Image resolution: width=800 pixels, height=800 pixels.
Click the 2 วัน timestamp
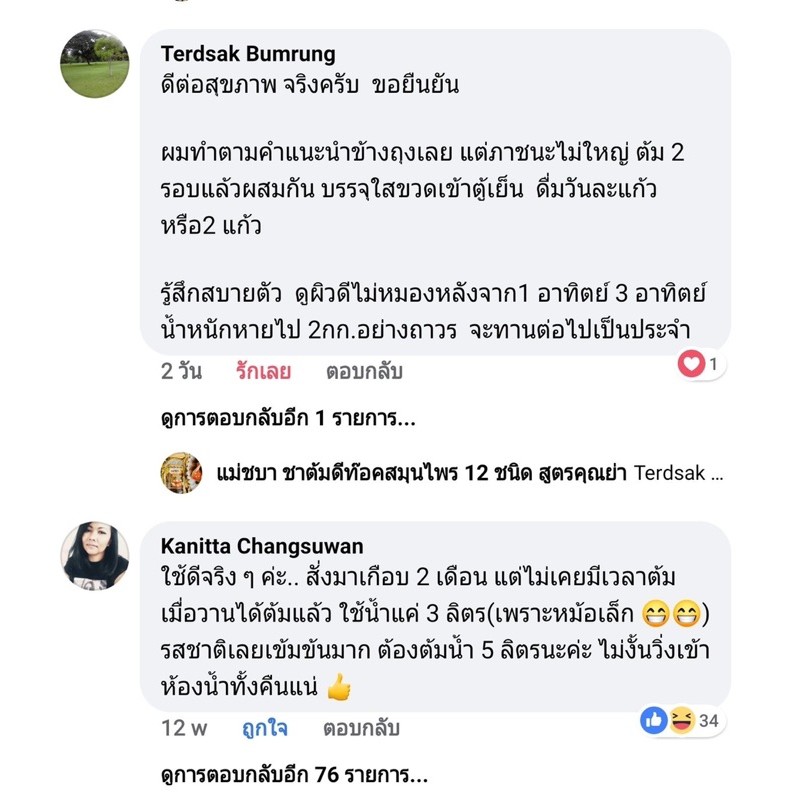(181, 371)
